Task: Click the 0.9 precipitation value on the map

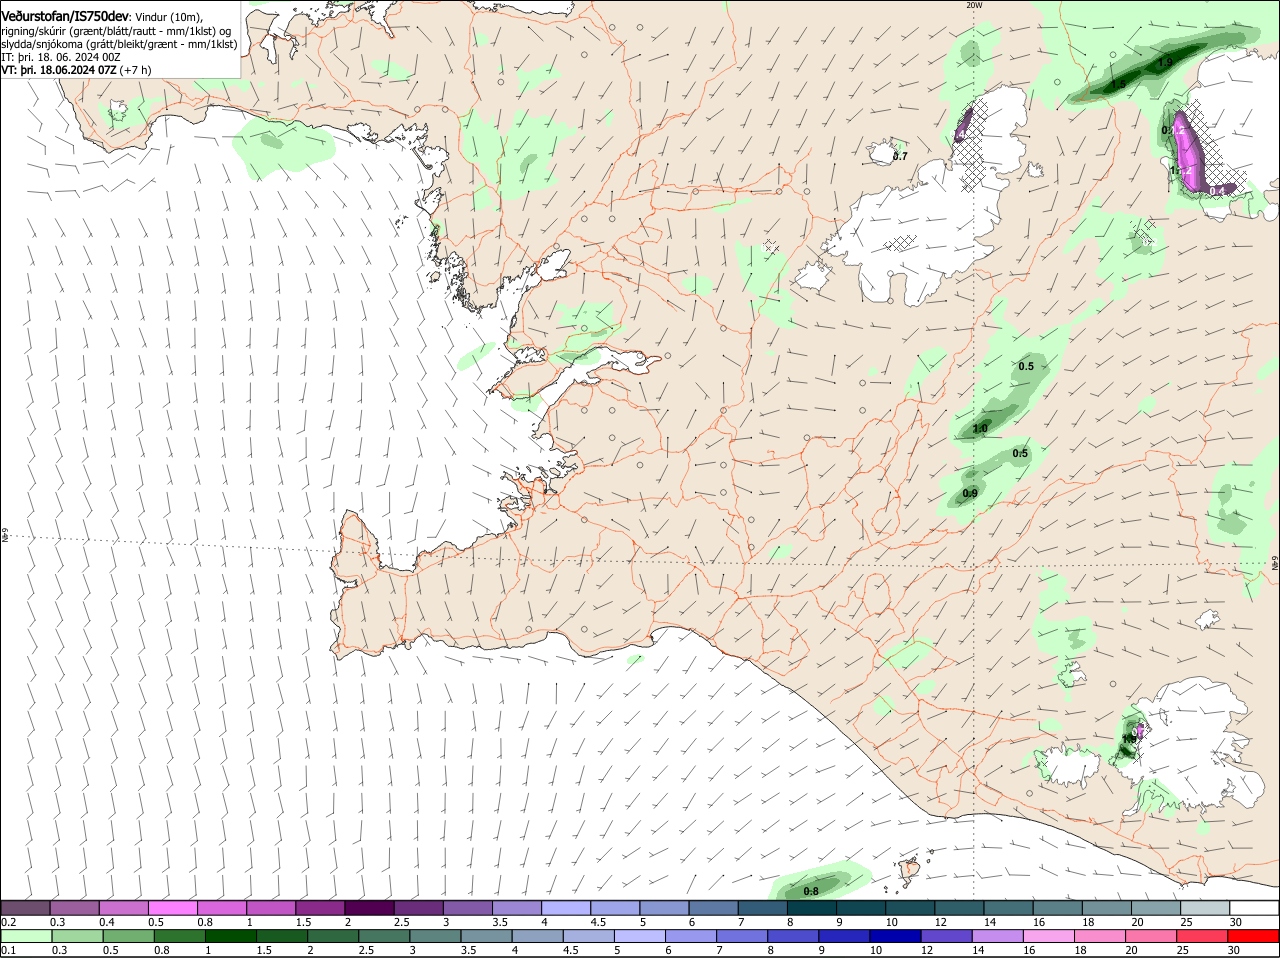Action: click(x=970, y=494)
